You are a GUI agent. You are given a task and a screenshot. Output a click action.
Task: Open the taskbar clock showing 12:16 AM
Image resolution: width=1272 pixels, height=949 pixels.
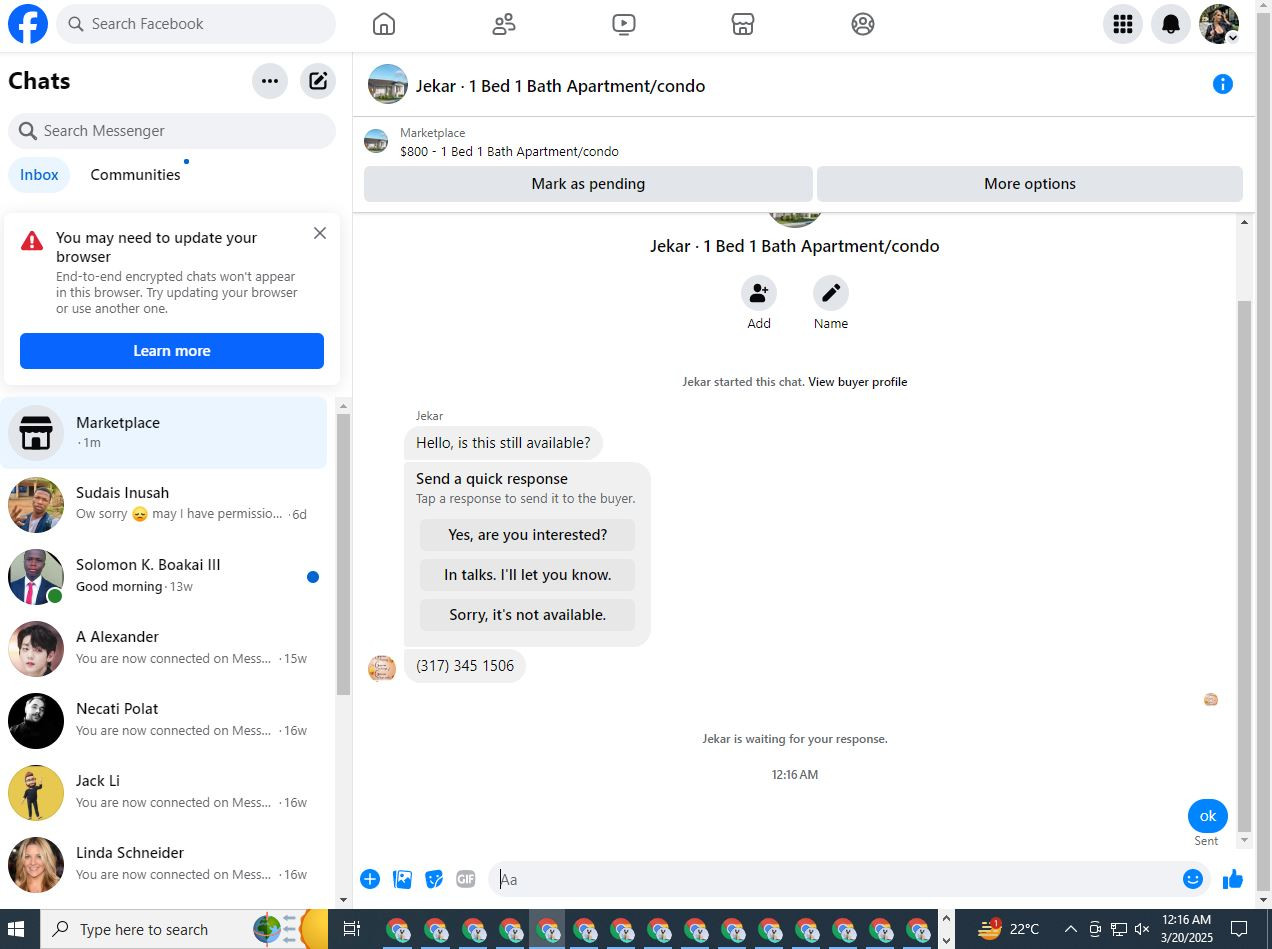tap(1186, 929)
